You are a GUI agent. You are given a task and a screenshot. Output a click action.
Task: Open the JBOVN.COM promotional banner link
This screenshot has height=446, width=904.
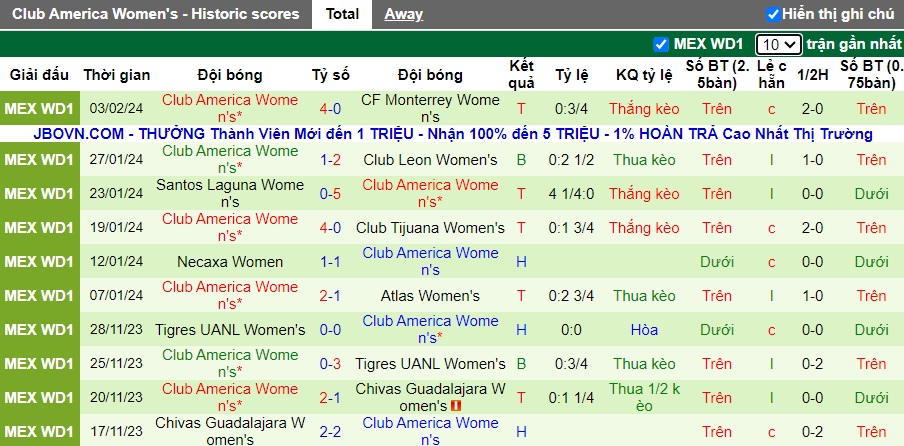pyautogui.click(x=452, y=134)
